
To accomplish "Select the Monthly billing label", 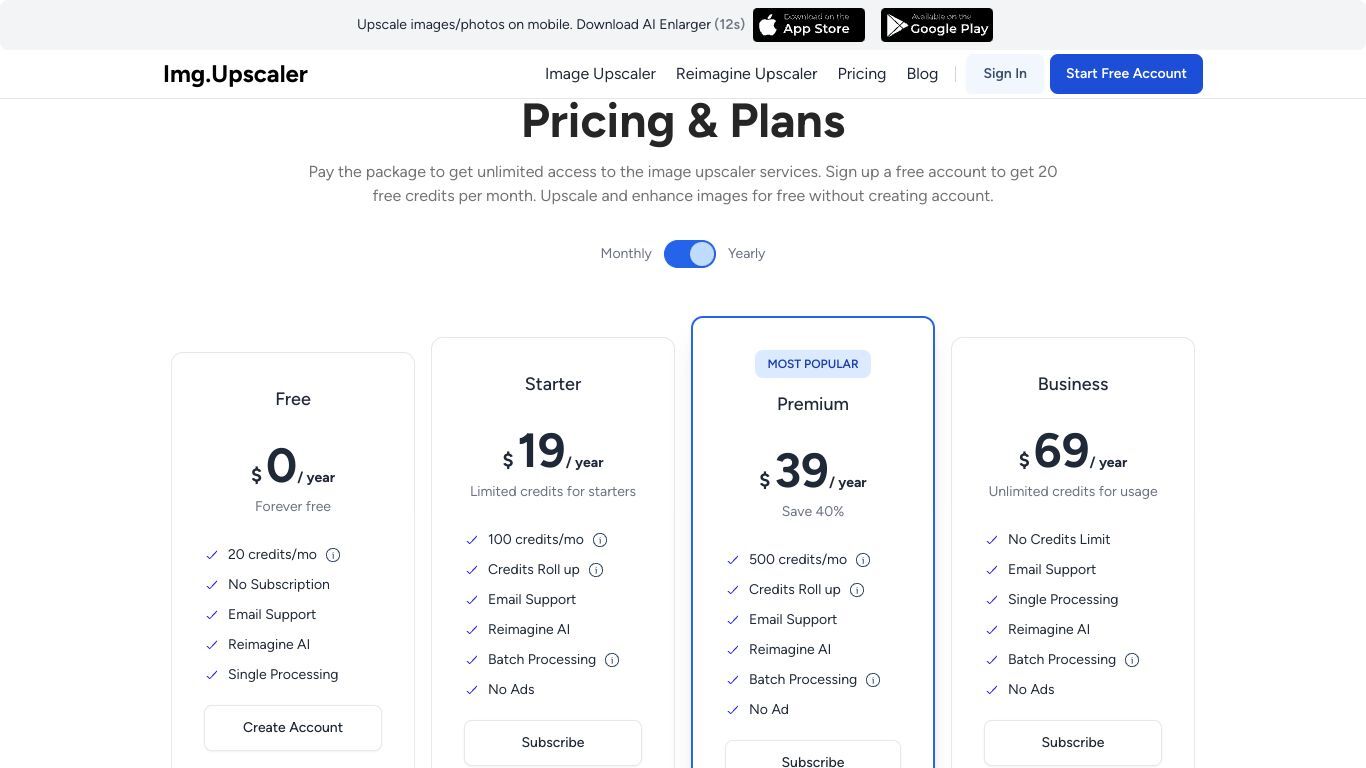I will [x=626, y=254].
